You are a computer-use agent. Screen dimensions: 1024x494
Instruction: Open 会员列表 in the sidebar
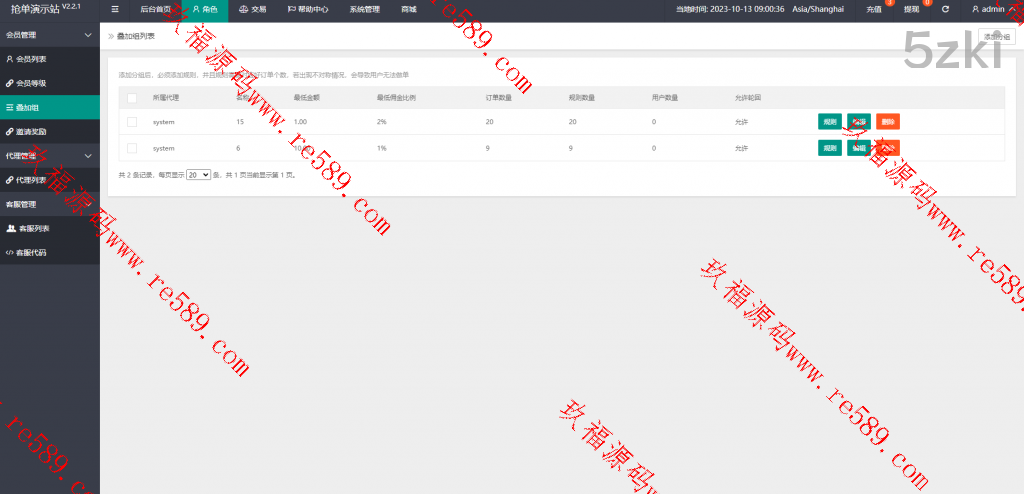click(x=50, y=59)
